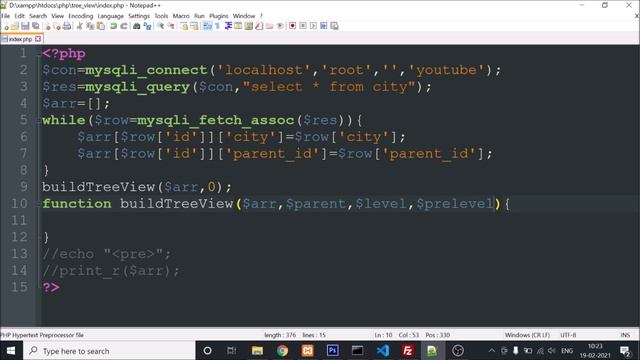Open the Edit menu

point(20,16)
